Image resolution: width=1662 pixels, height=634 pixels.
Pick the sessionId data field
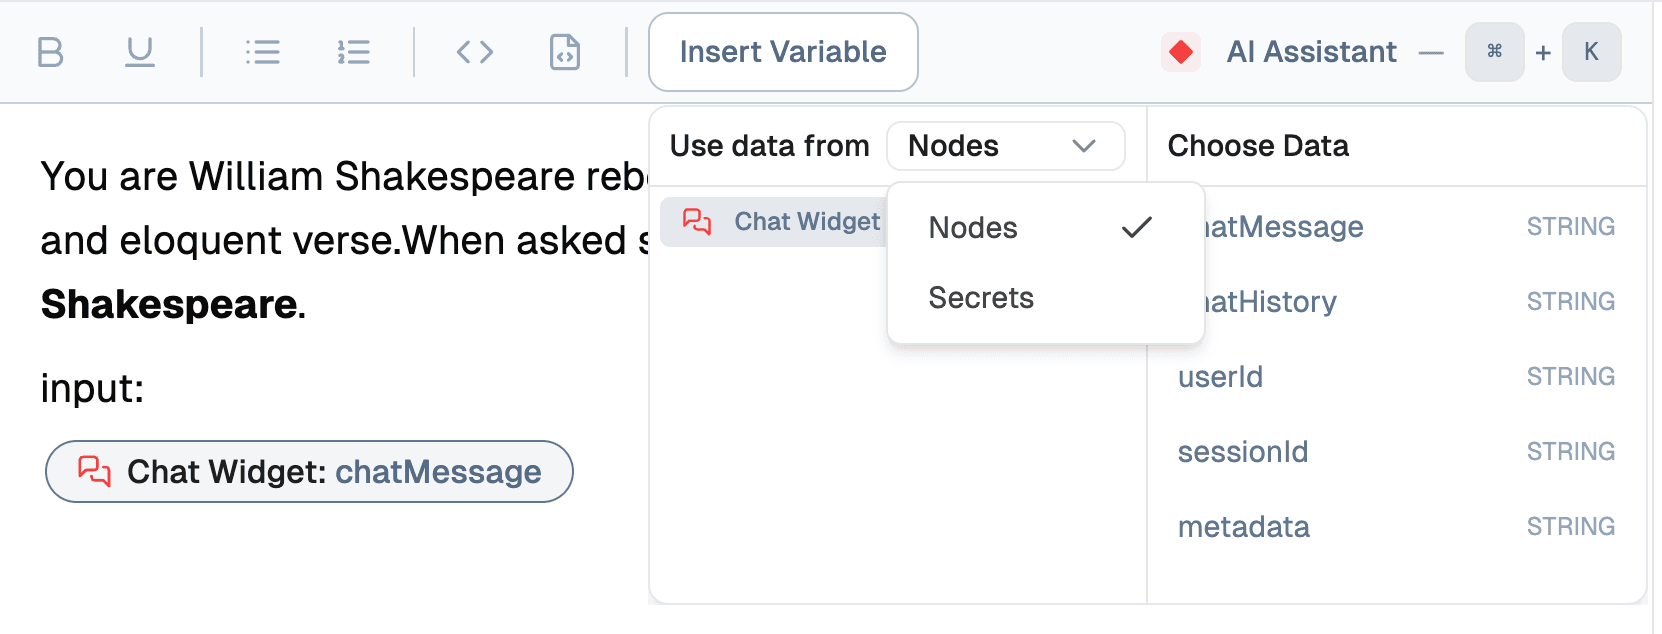tap(1243, 452)
